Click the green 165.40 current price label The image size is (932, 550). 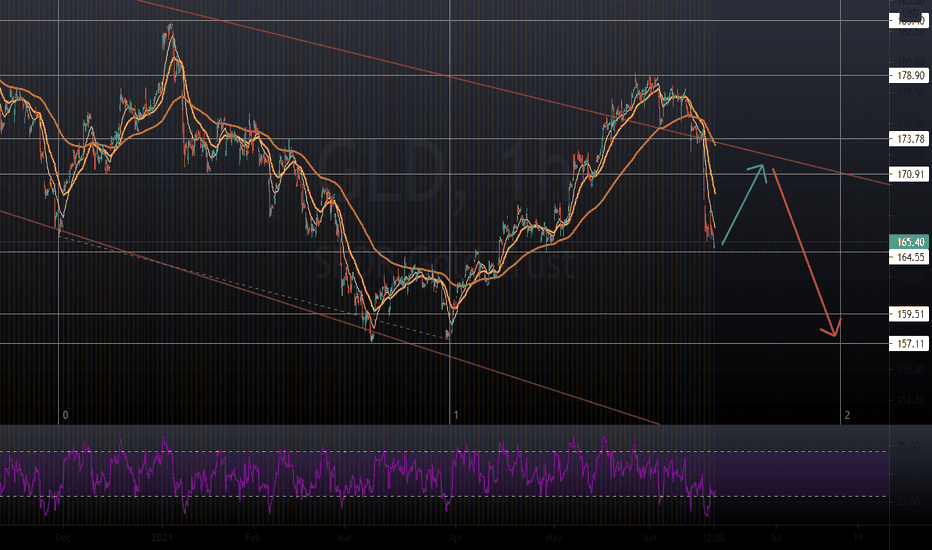click(x=909, y=242)
